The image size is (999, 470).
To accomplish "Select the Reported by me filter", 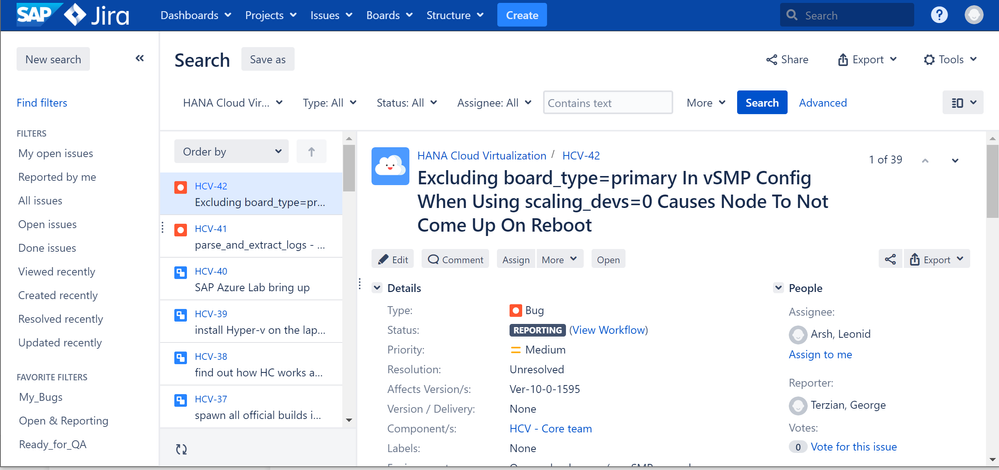I will pos(57,177).
